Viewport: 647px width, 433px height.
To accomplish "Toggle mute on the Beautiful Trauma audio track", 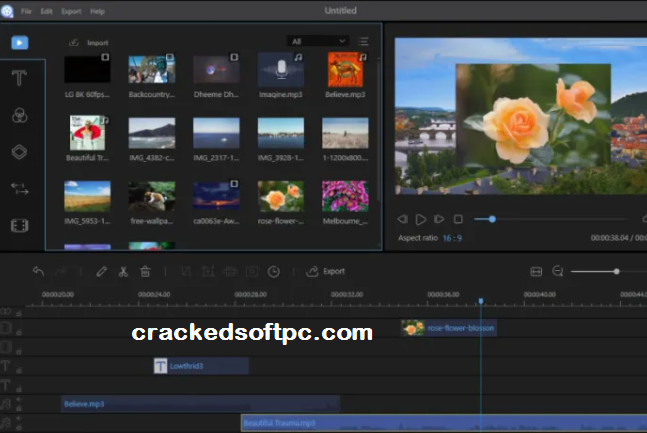I will 19,418.
